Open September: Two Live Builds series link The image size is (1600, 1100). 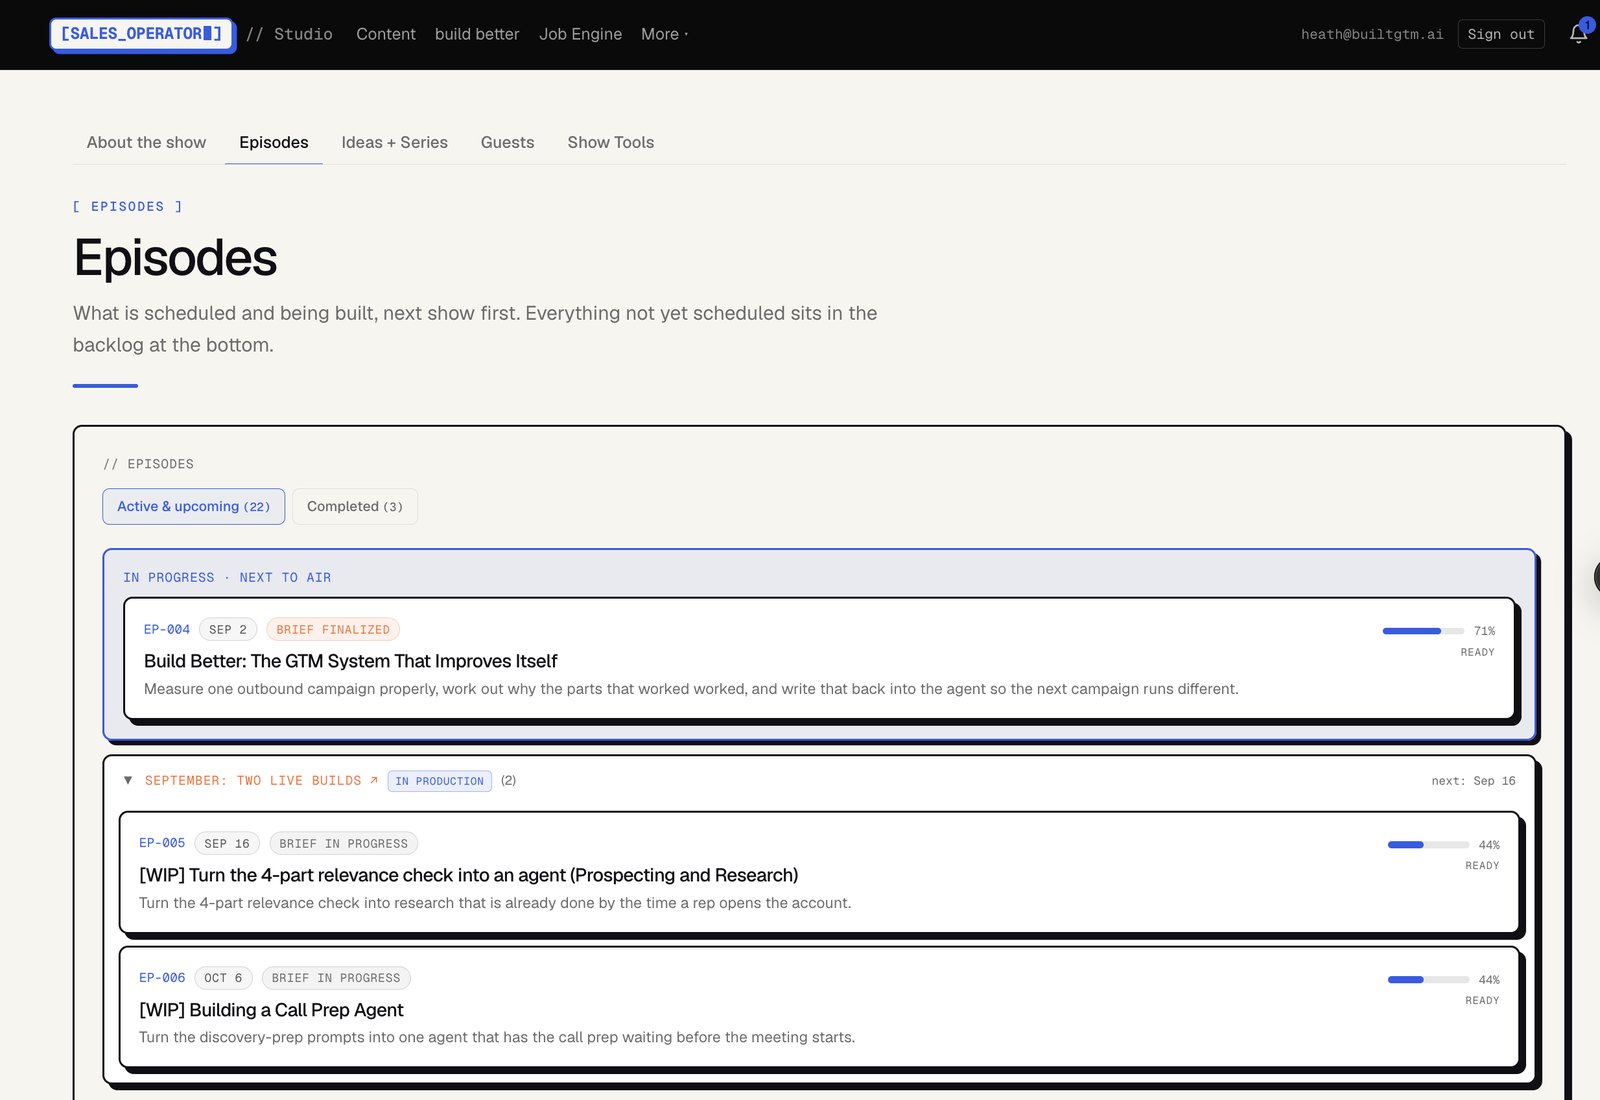[261, 780]
